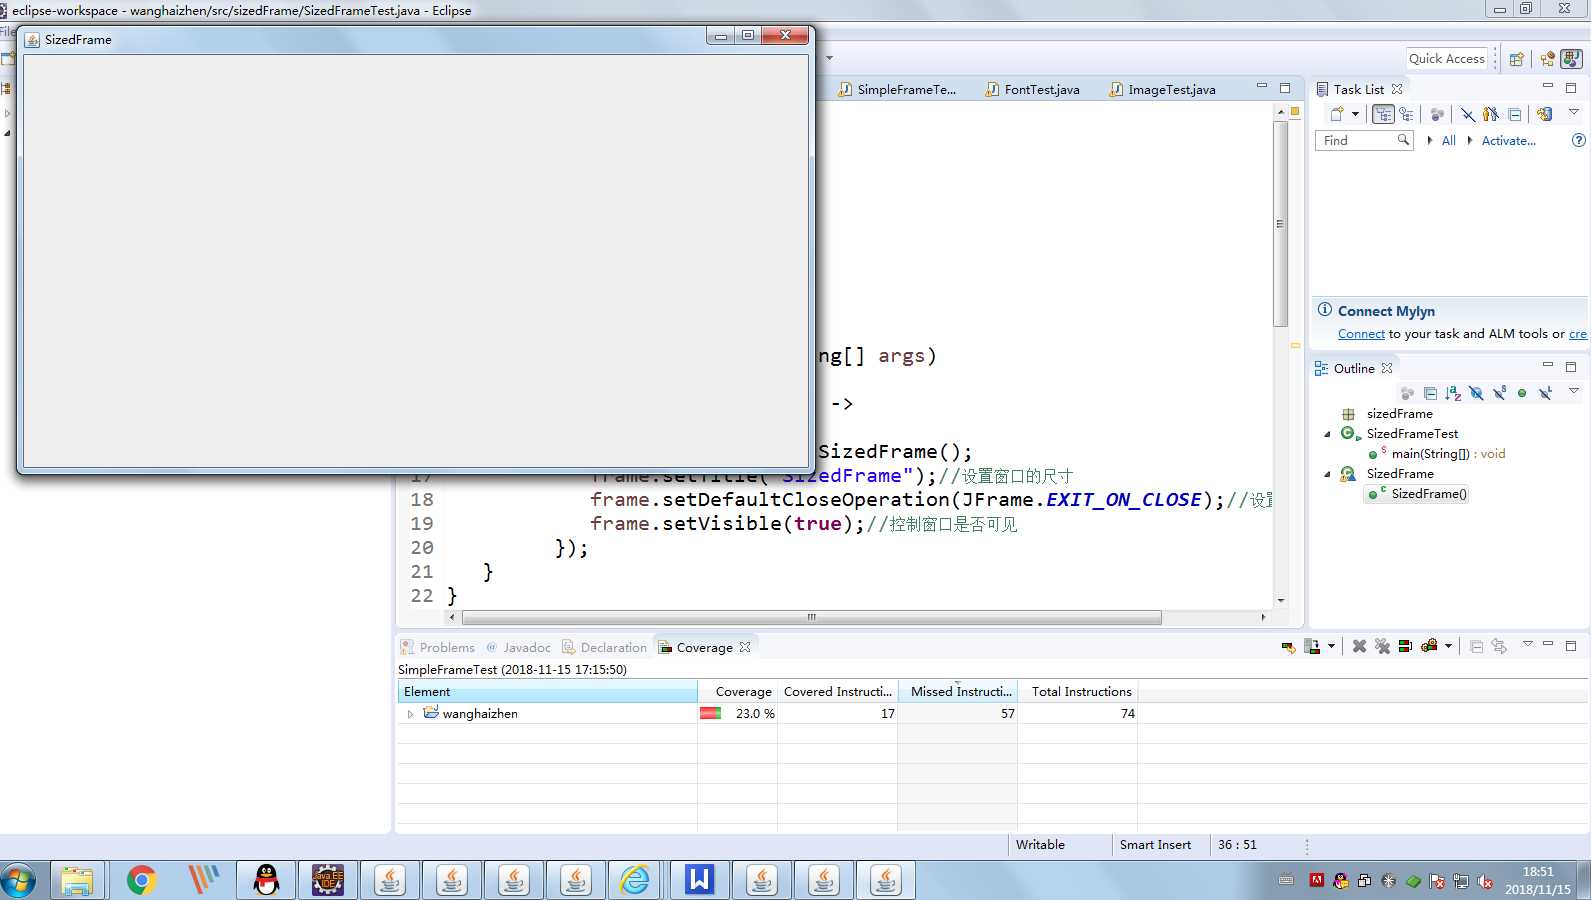The height and width of the screenshot is (900, 1591).
Task: Click the Open Perspective icon
Action: tap(1516, 59)
